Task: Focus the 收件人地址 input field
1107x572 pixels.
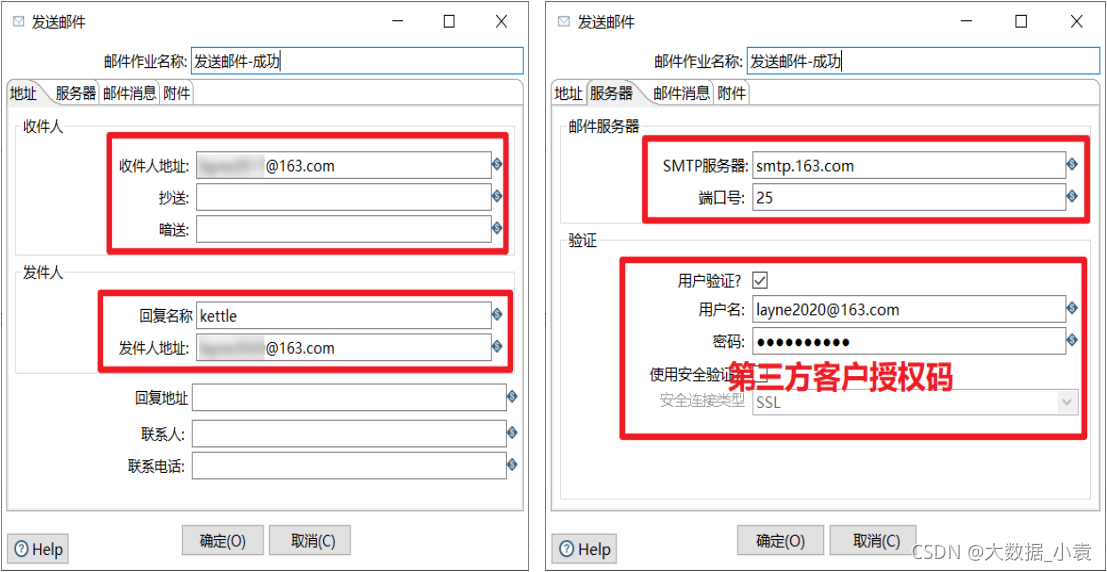Action: [344, 166]
